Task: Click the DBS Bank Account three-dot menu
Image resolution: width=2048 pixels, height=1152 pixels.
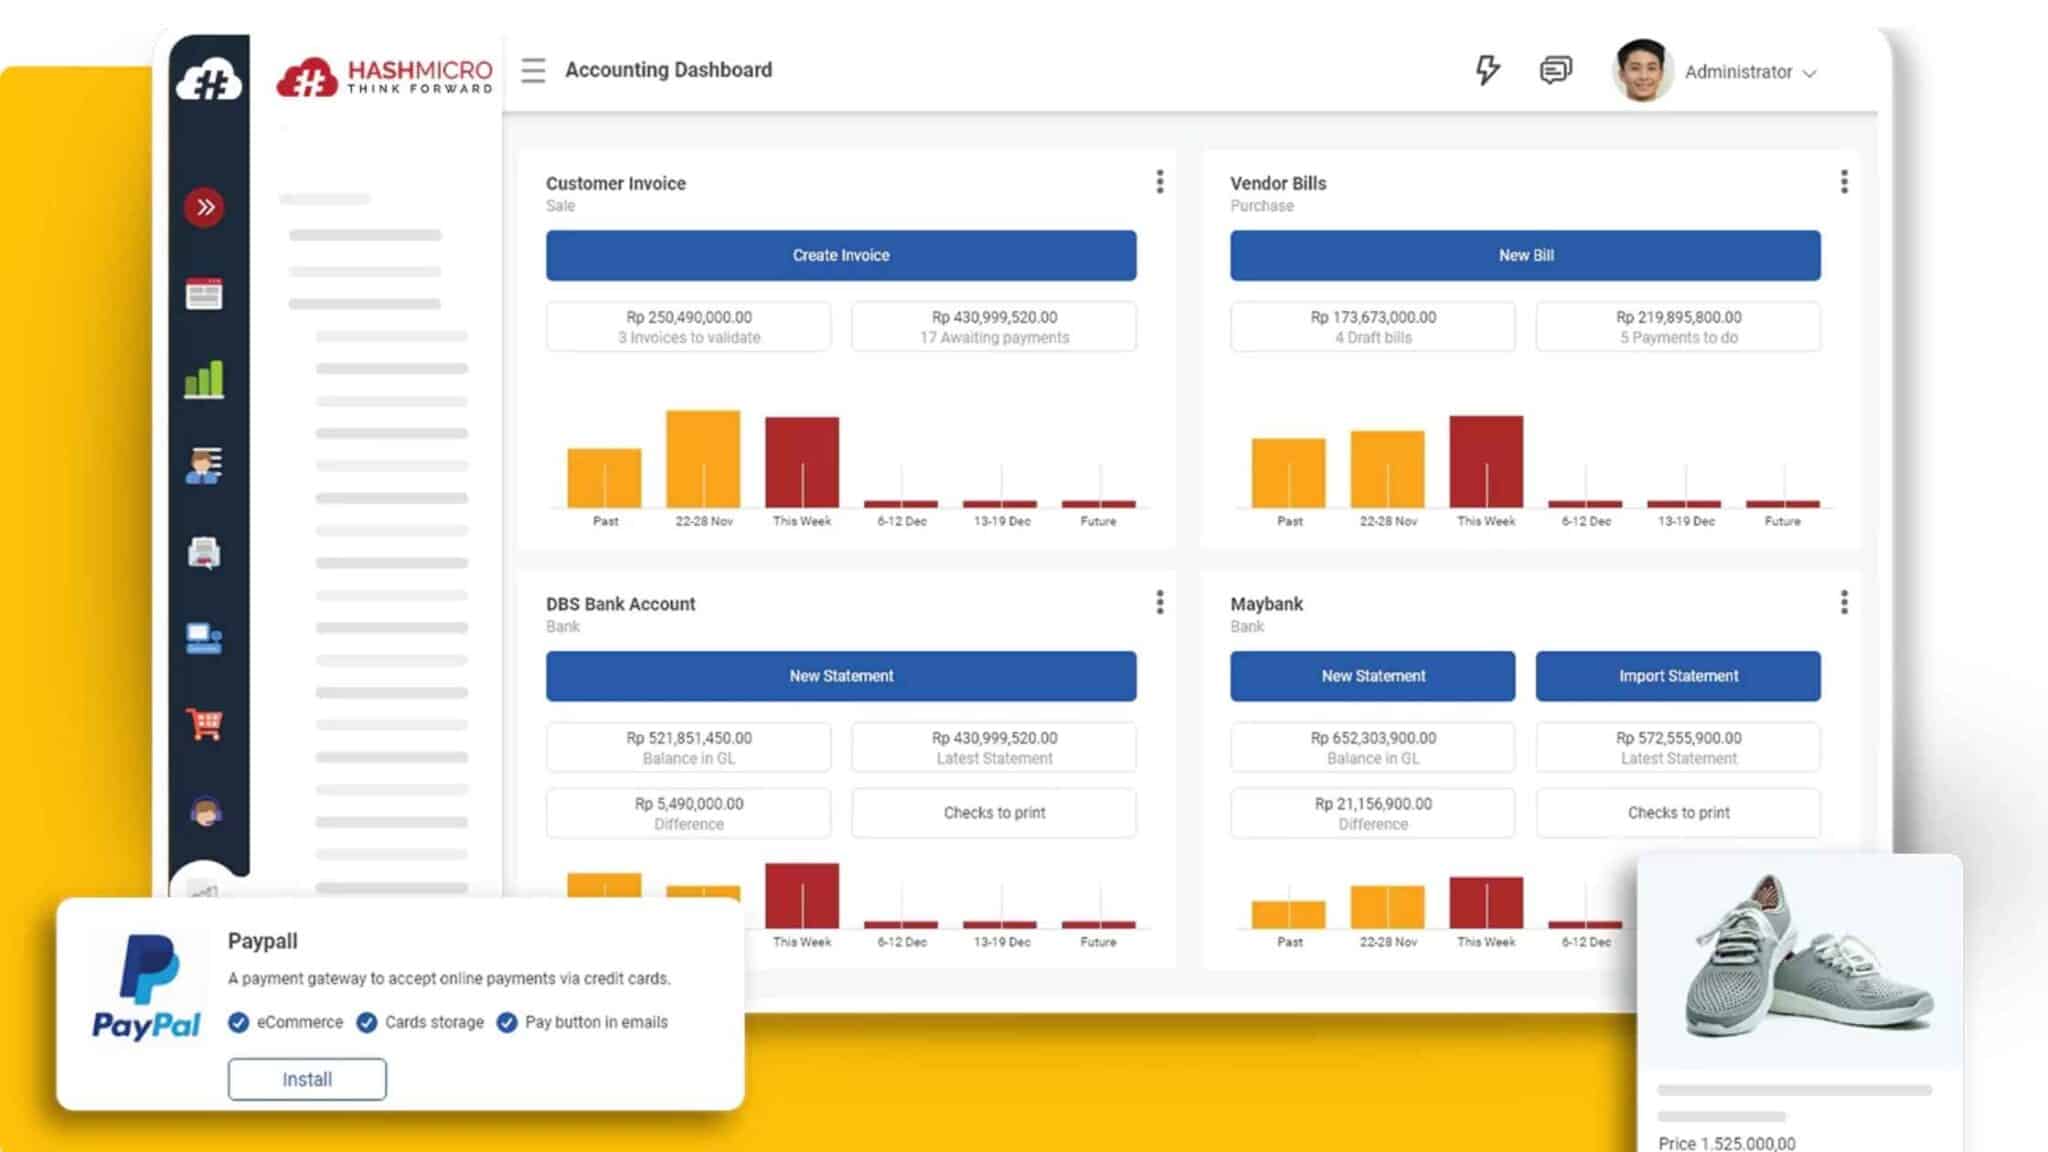Action: [1159, 602]
